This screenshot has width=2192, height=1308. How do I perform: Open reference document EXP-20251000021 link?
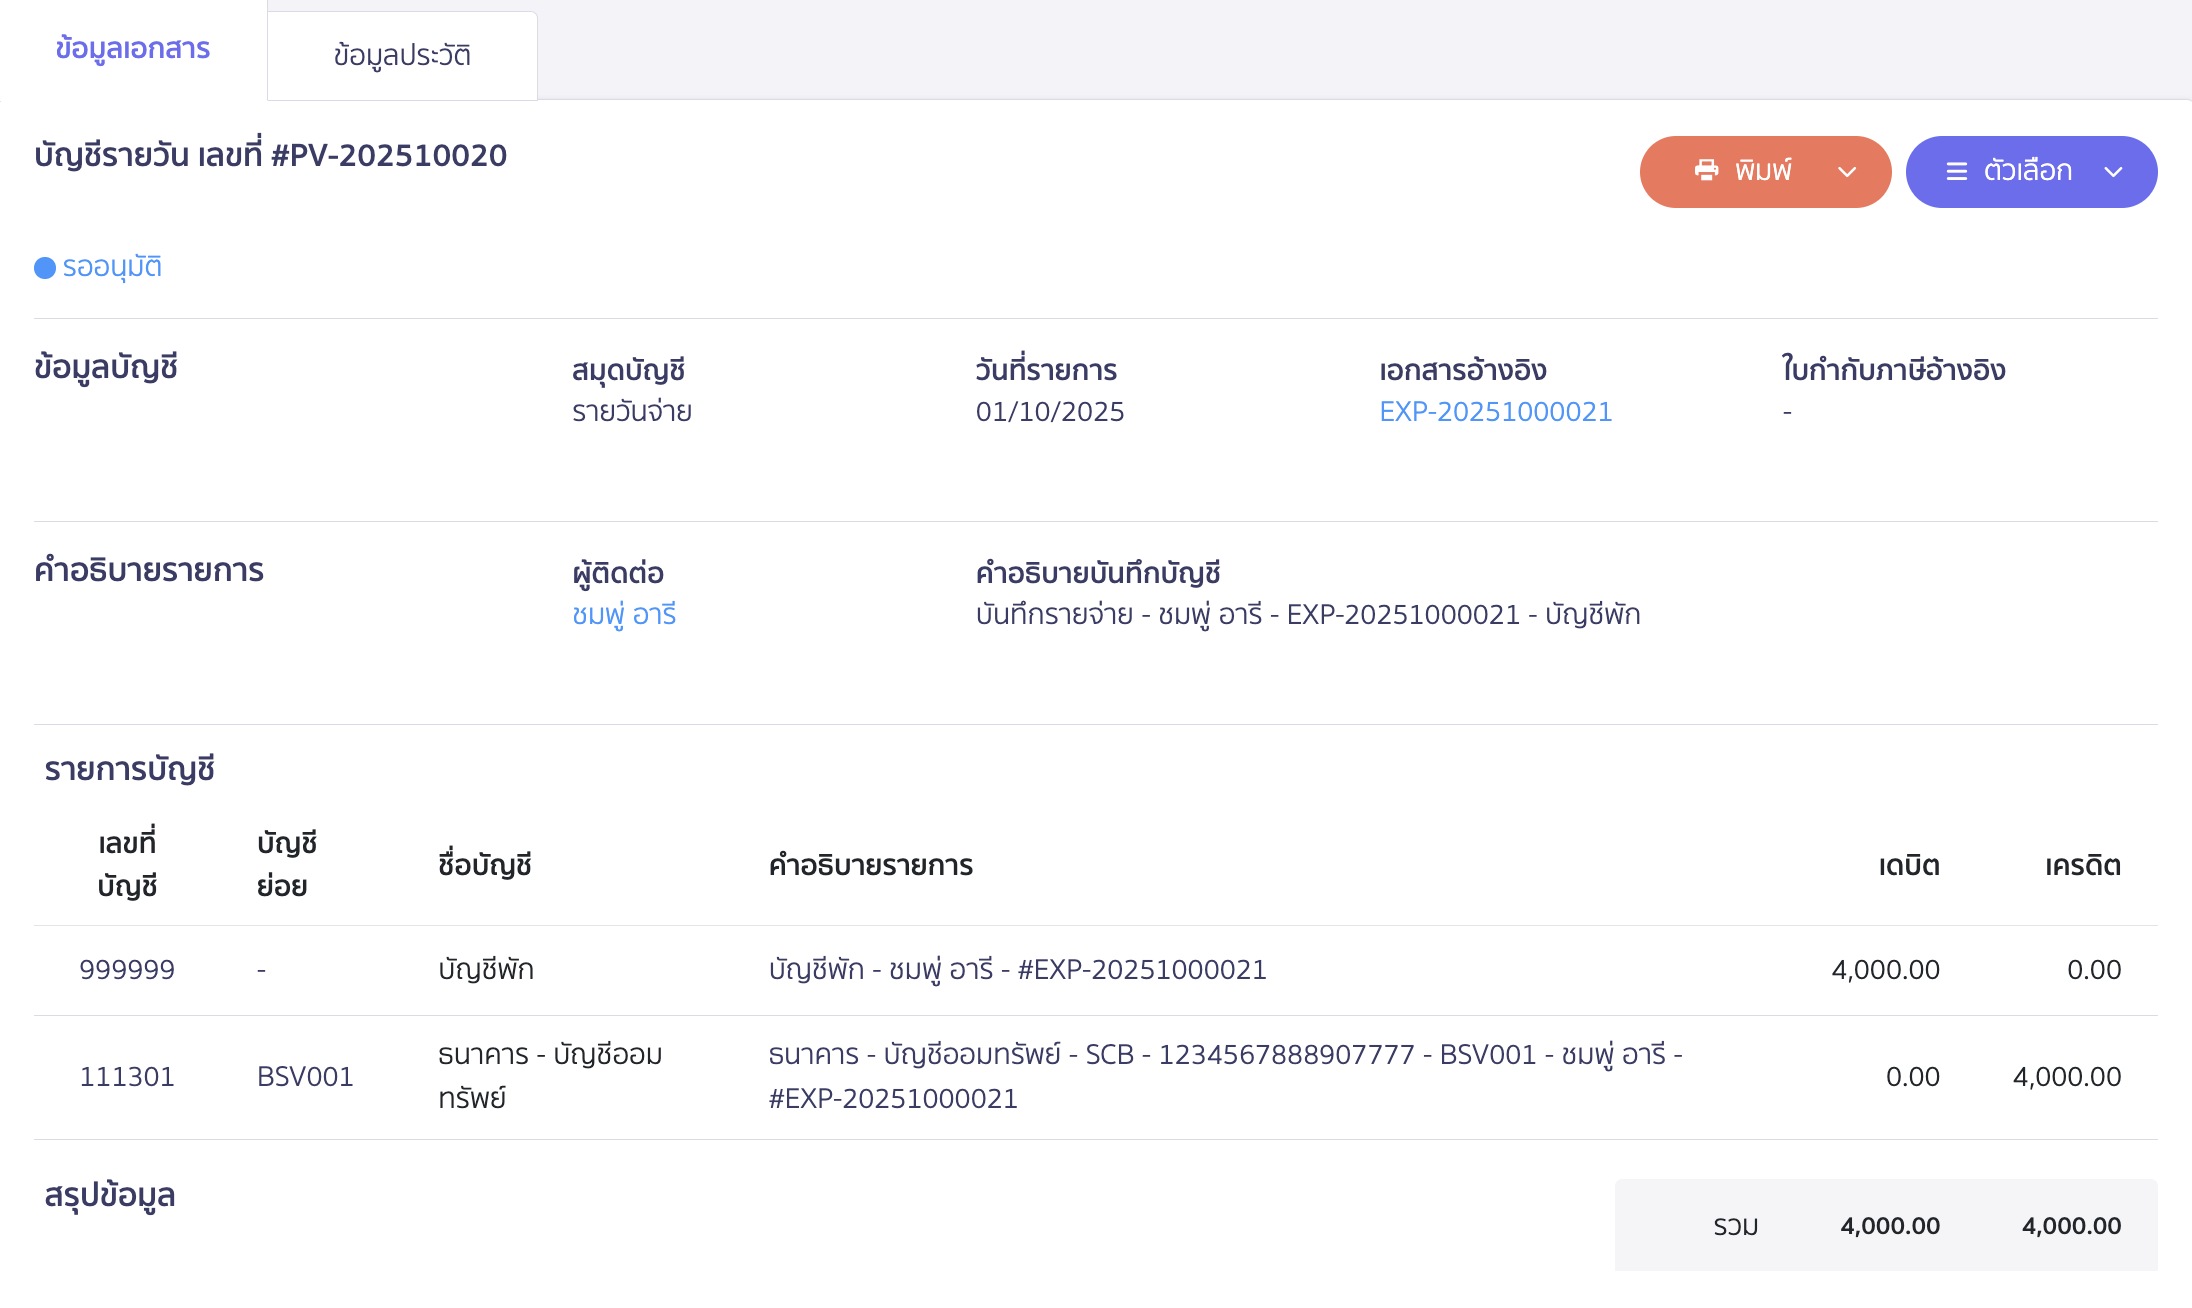1495,412
